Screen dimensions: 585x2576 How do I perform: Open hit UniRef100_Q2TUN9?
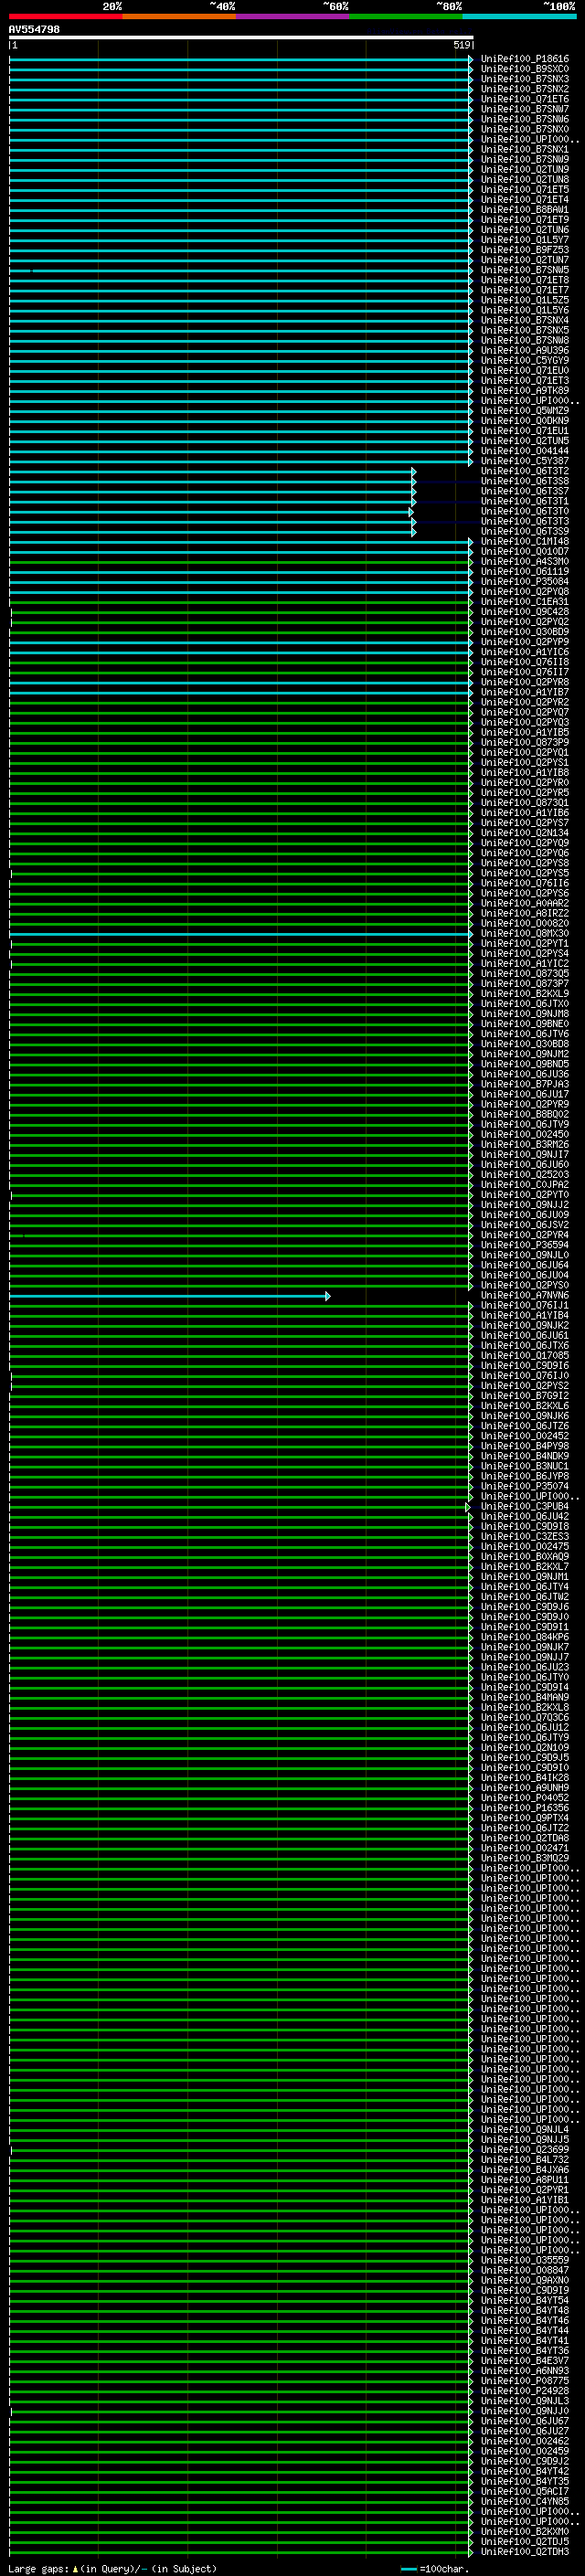(x=525, y=170)
